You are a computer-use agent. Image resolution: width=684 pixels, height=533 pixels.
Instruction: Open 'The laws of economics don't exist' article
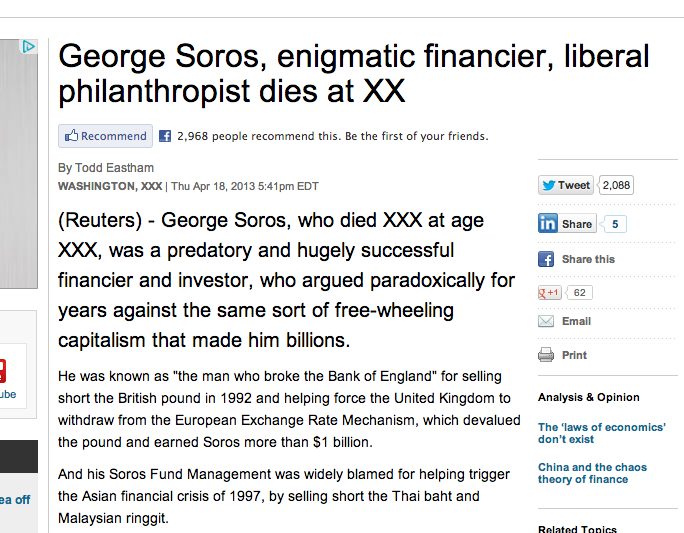[x=601, y=433]
